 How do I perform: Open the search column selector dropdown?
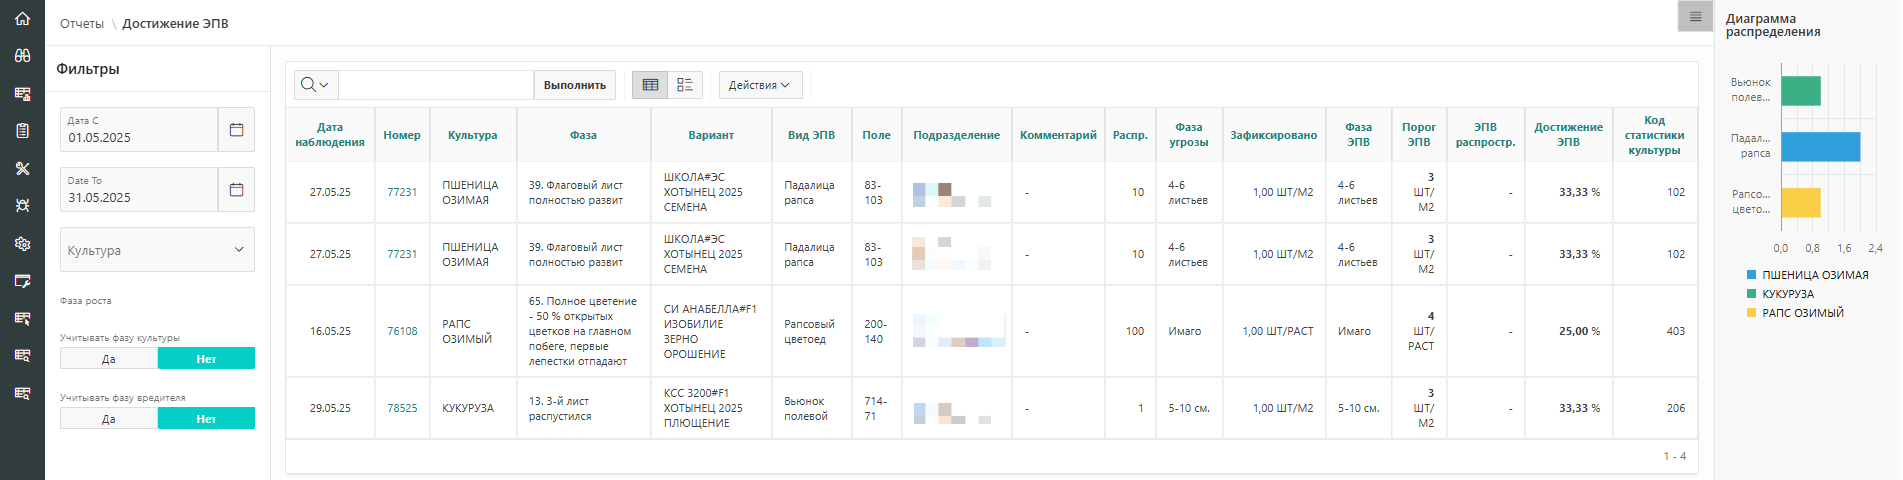point(315,85)
